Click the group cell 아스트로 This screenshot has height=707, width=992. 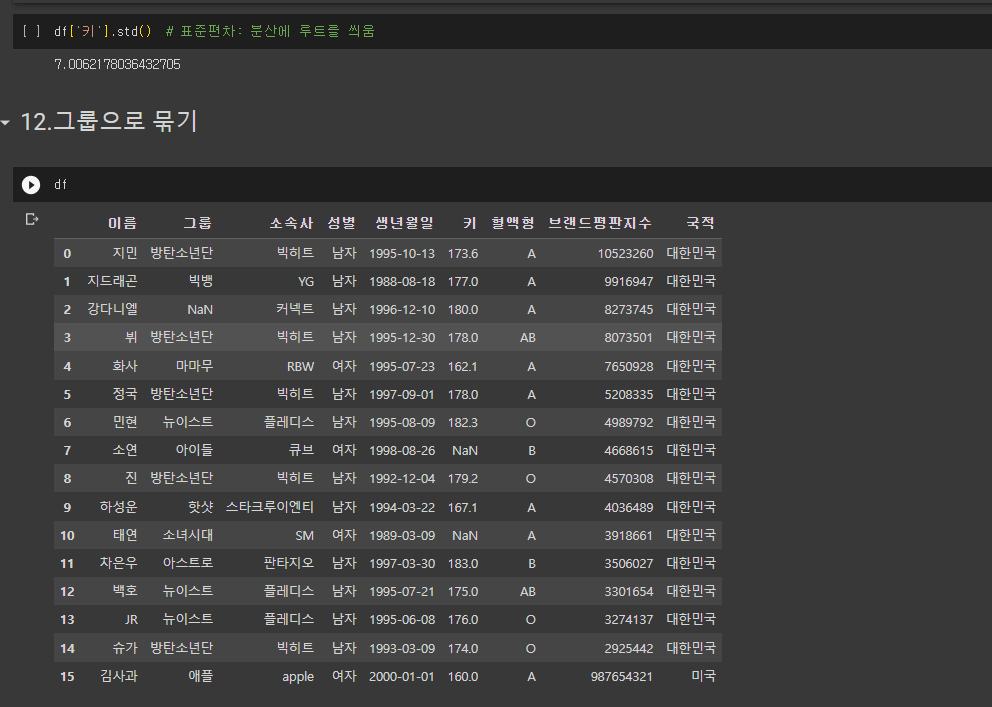[188, 563]
